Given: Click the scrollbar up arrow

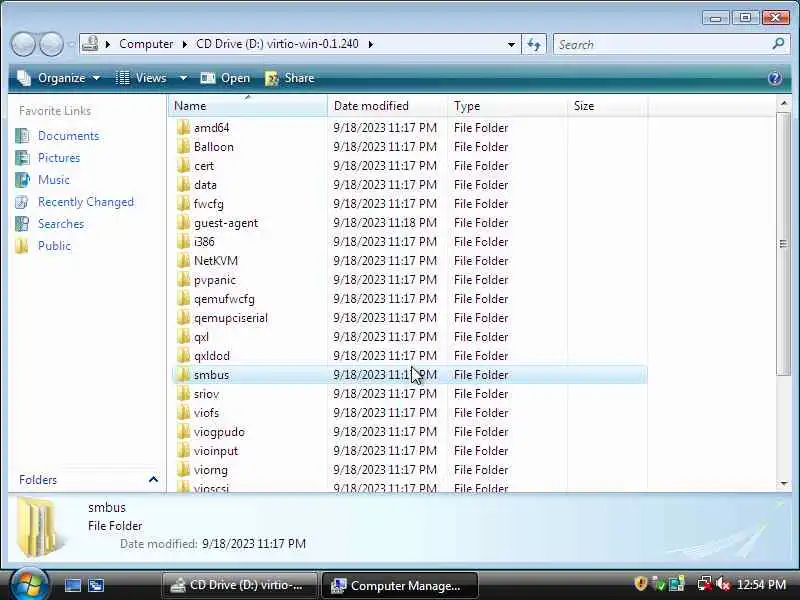Looking at the screenshot, I should point(783,104).
